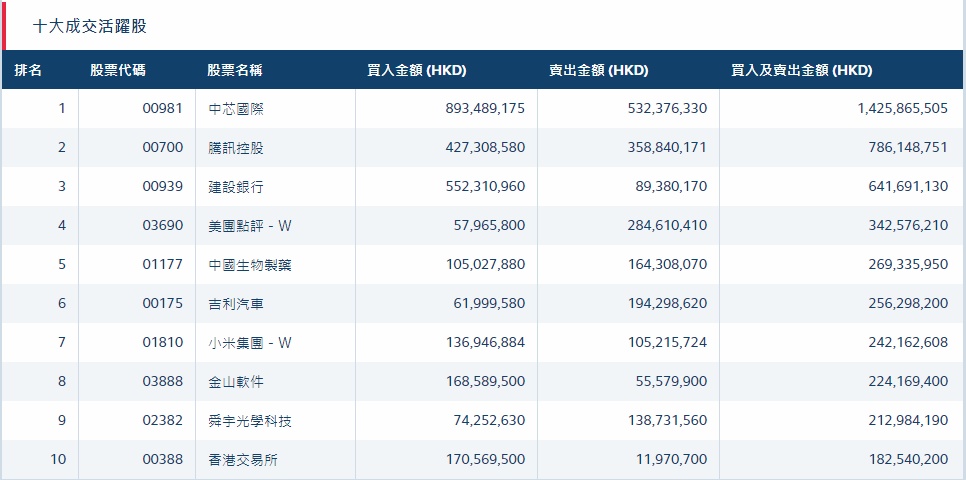Open stock name 騰訊控股
Image resolution: width=966 pixels, height=480 pixels.
coord(236,148)
